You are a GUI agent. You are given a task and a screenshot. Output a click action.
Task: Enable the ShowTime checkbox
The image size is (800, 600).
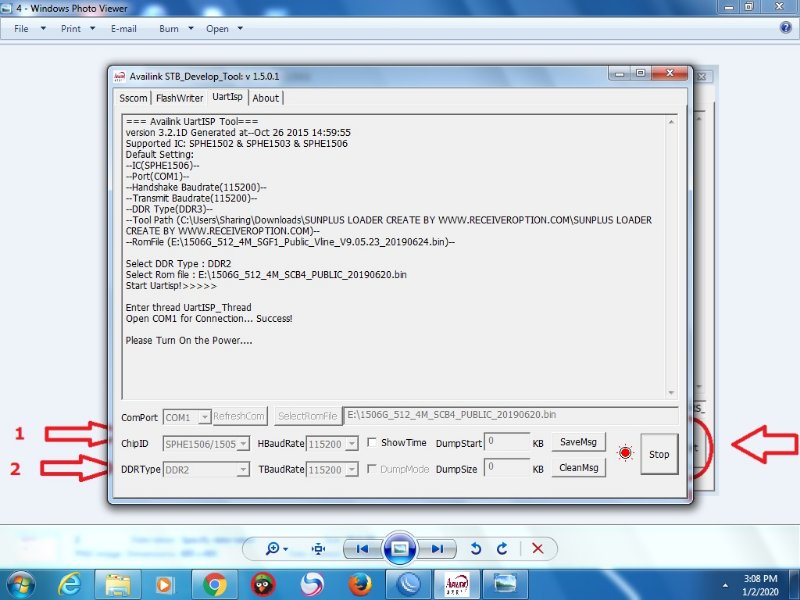(372, 443)
